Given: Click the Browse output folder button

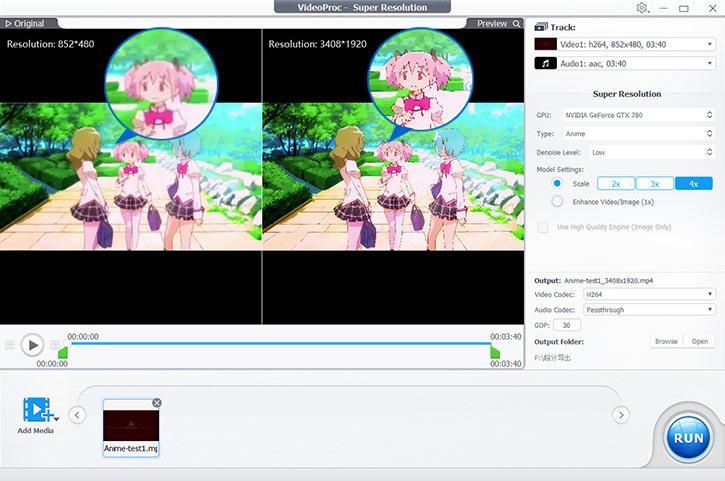Looking at the screenshot, I should click(665, 341).
